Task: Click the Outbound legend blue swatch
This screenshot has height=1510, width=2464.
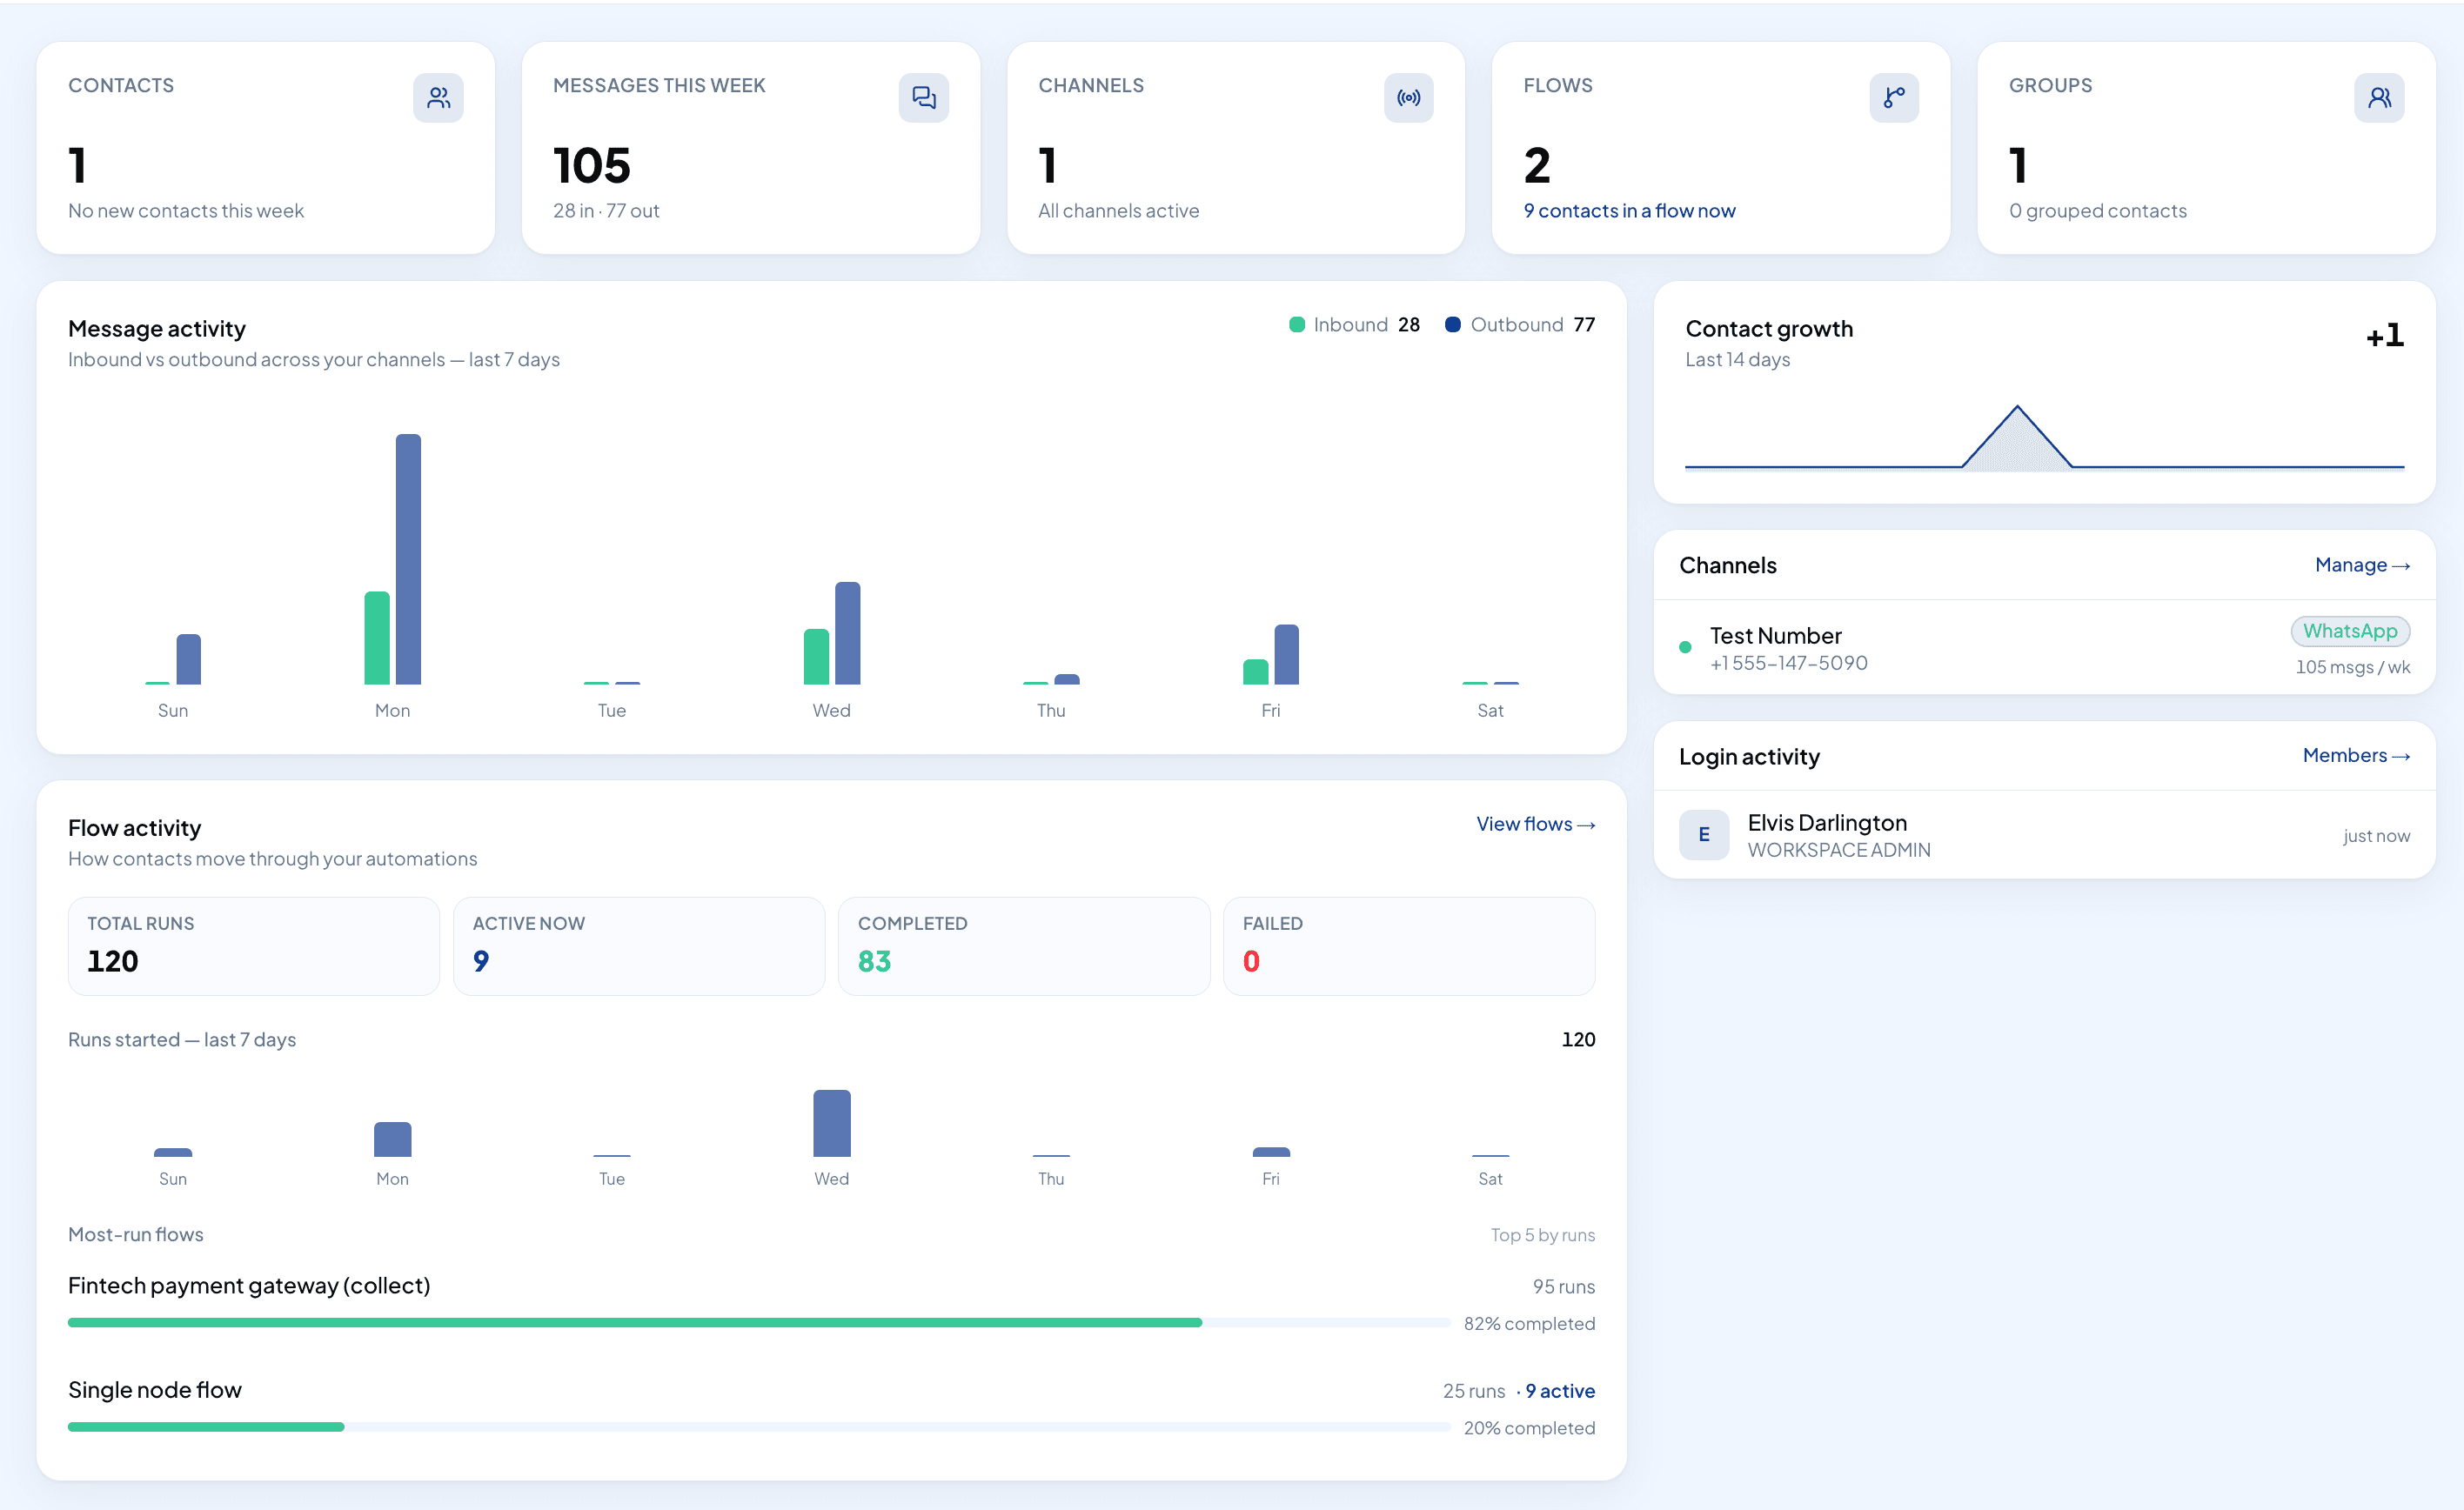Action: coord(1453,325)
